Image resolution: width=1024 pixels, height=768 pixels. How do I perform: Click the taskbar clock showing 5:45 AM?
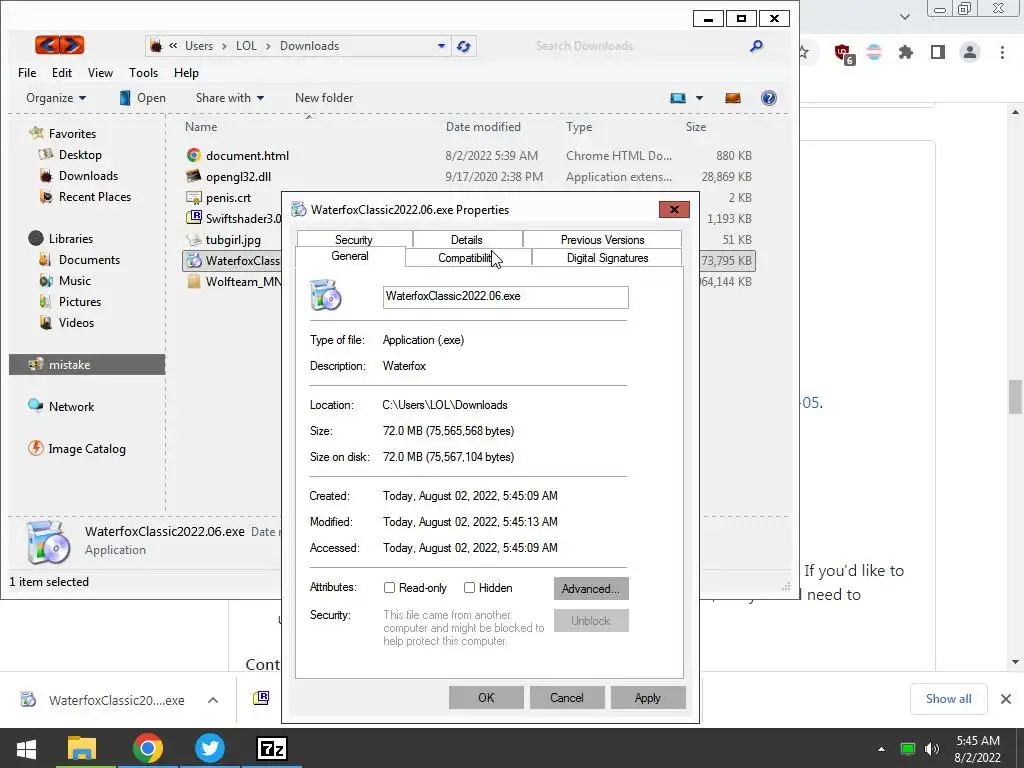(978, 748)
